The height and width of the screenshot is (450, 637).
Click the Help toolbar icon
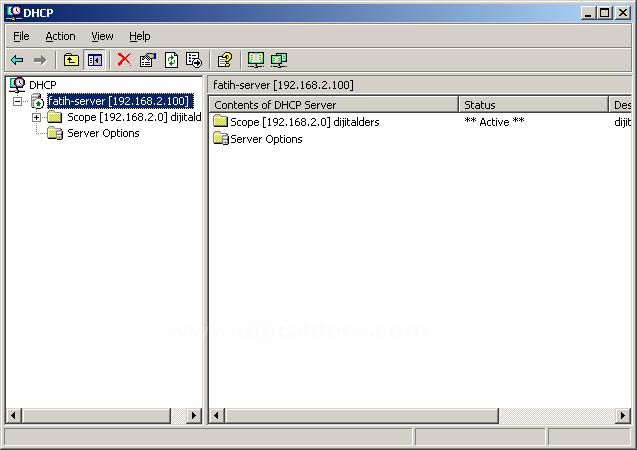pos(225,60)
